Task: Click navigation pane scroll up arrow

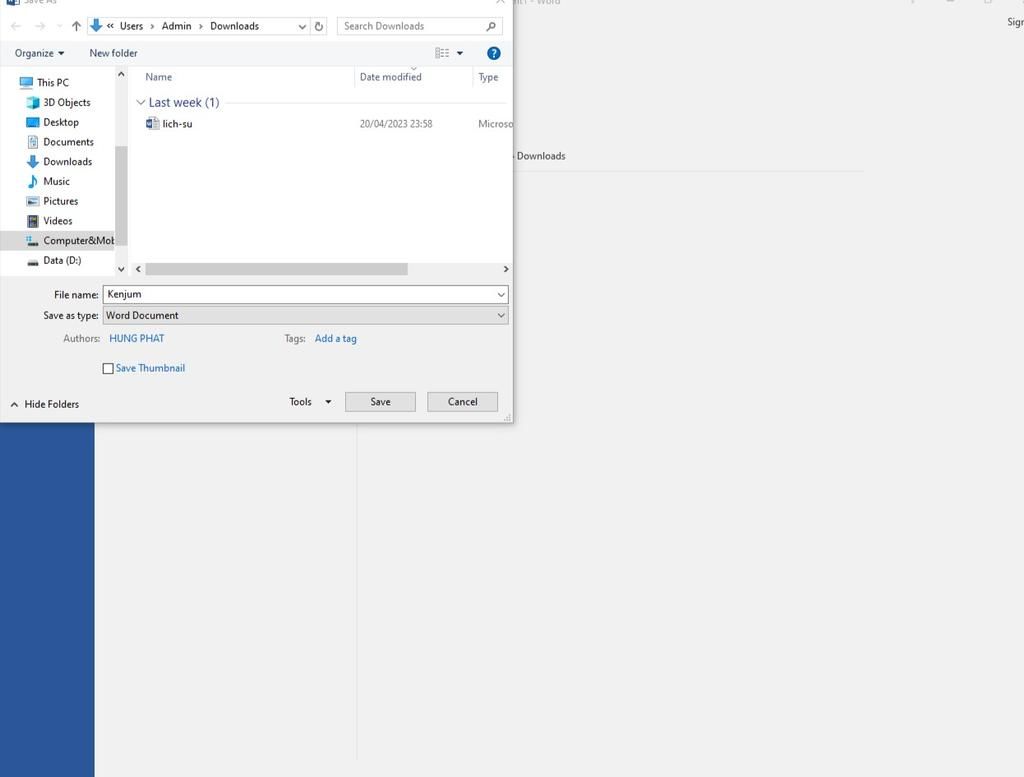Action: tap(121, 74)
